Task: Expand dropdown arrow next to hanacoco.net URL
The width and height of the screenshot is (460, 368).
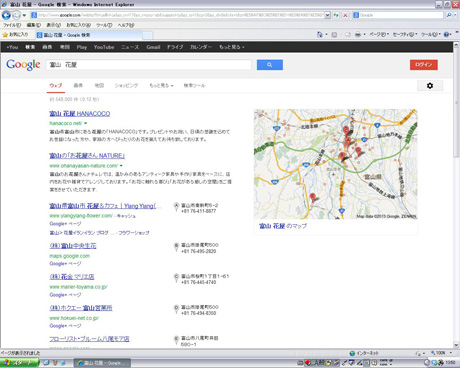Action: pyautogui.click(x=86, y=123)
